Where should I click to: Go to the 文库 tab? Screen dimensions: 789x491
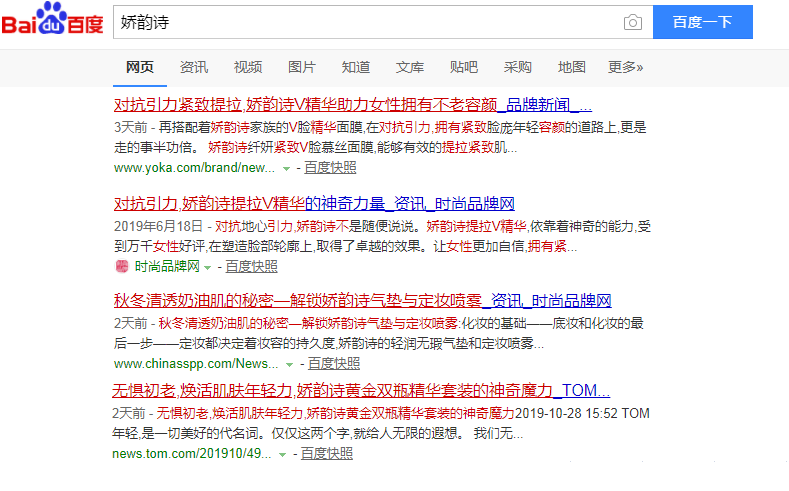coord(410,67)
